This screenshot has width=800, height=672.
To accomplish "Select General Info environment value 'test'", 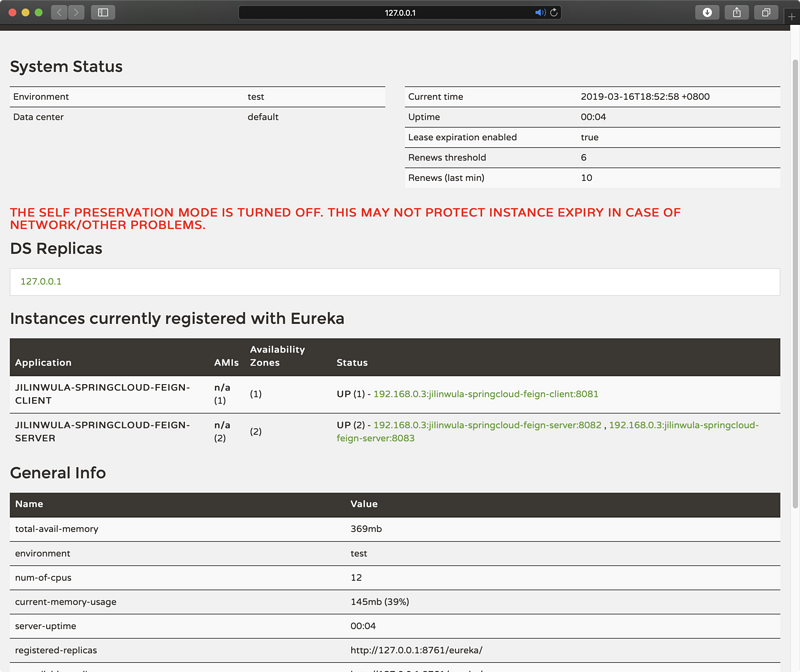I will point(358,553).
